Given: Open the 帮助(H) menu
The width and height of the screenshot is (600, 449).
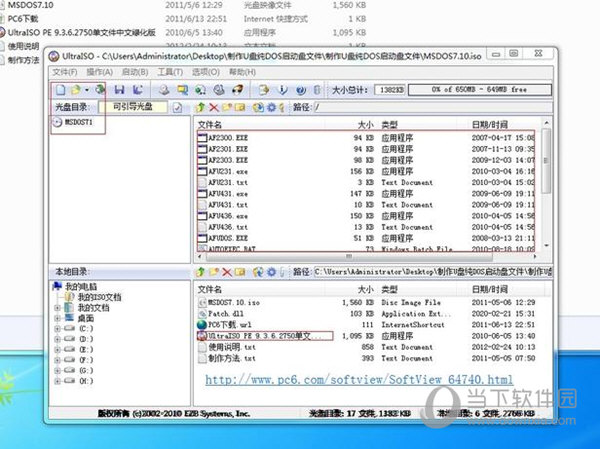Looking at the screenshot, I should pos(242,72).
